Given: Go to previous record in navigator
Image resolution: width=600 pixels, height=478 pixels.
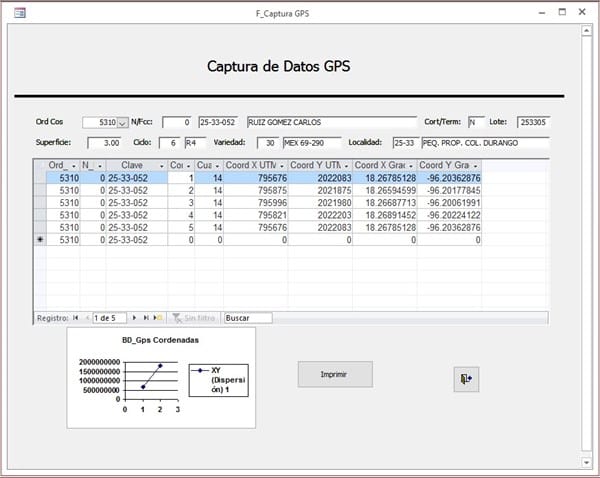Looking at the screenshot, I should click(85, 318).
